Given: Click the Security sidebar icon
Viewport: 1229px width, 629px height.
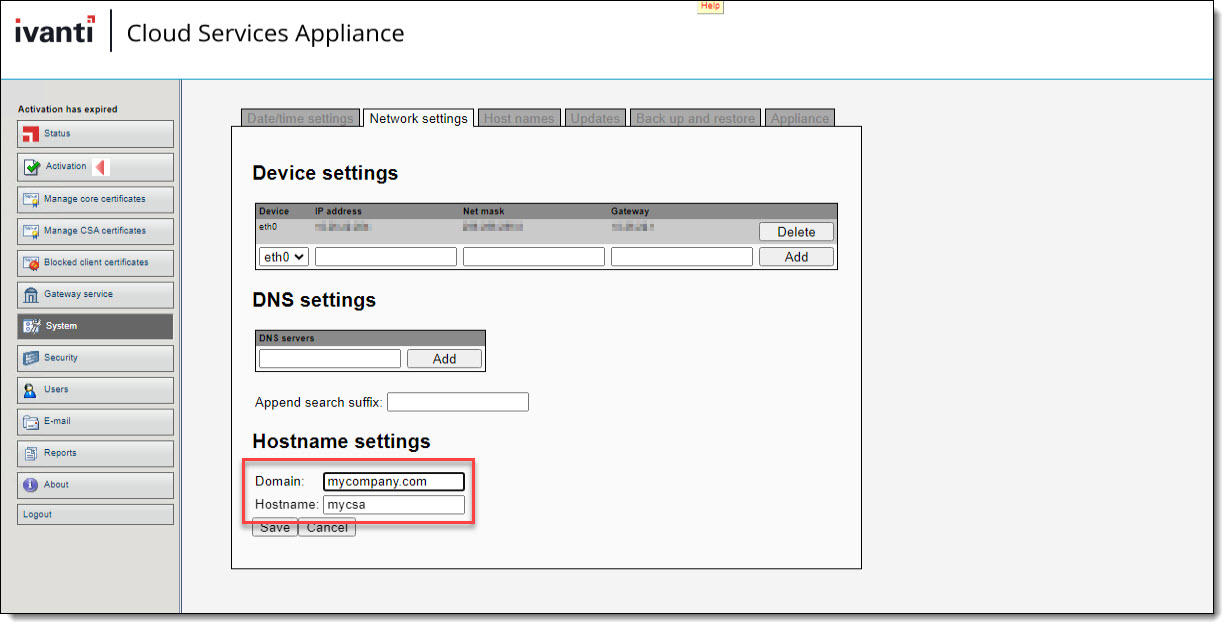Looking at the screenshot, I should click(x=31, y=358).
